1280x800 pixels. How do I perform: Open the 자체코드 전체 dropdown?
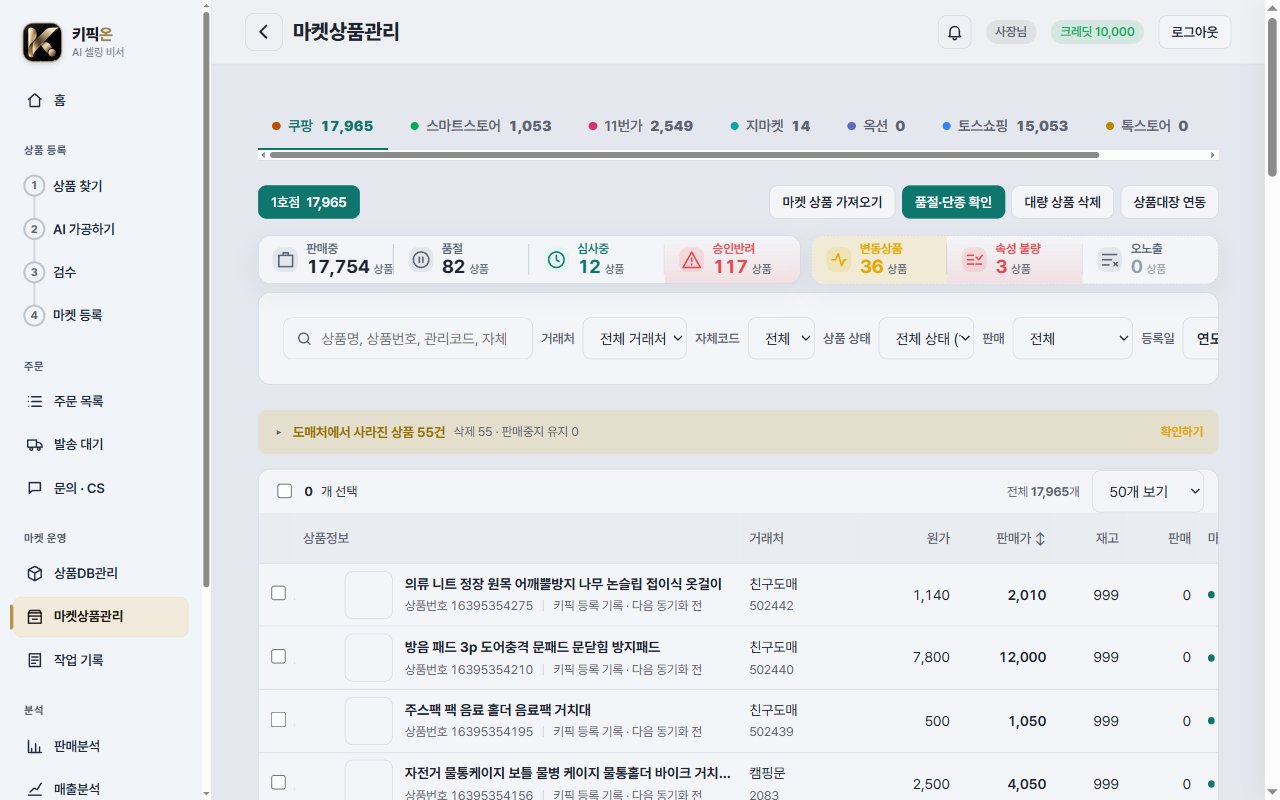(781, 338)
